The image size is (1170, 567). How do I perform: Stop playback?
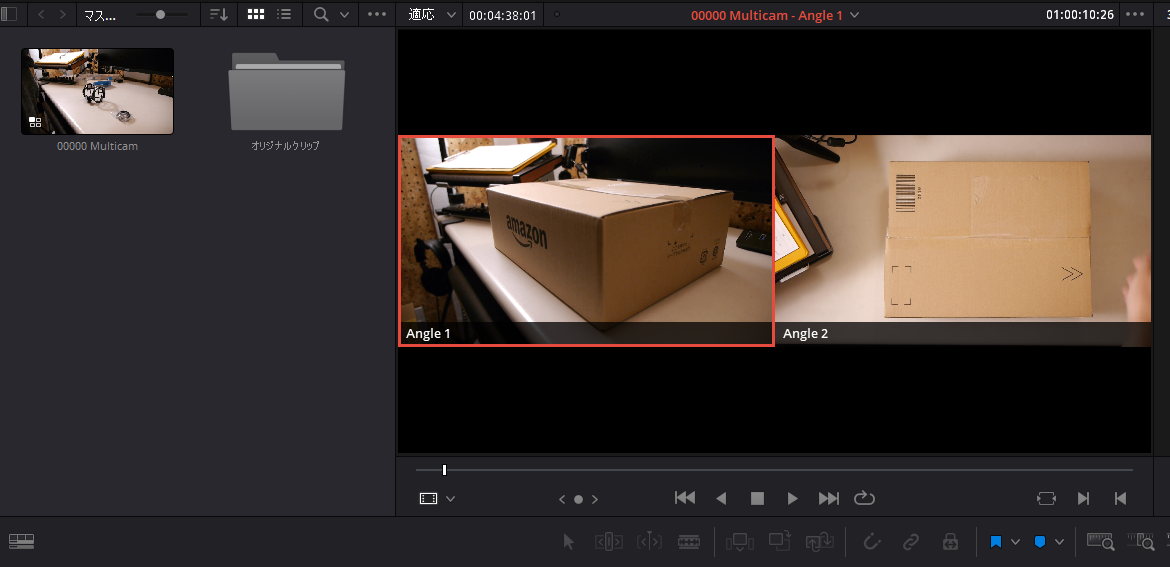(757, 498)
